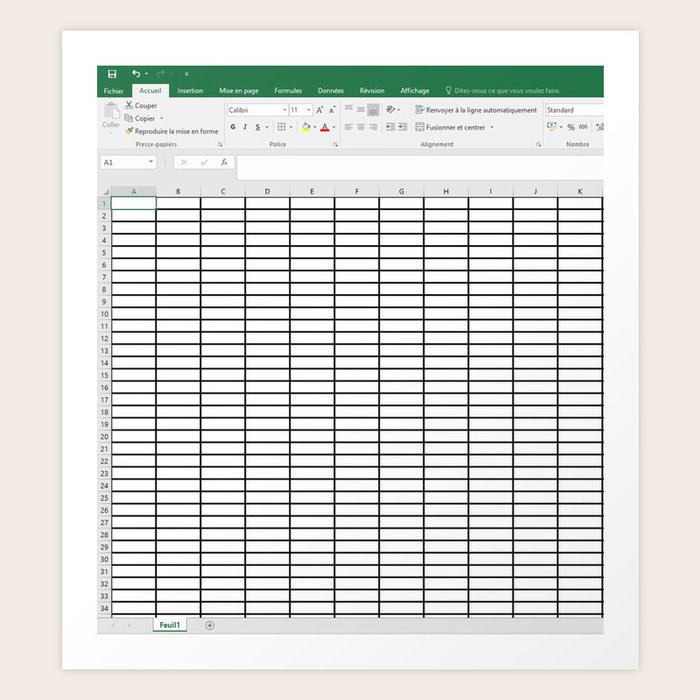The image size is (700, 700).
Task: Expand the Fusionner et centrer dropdown arrow
Action: coord(492,127)
